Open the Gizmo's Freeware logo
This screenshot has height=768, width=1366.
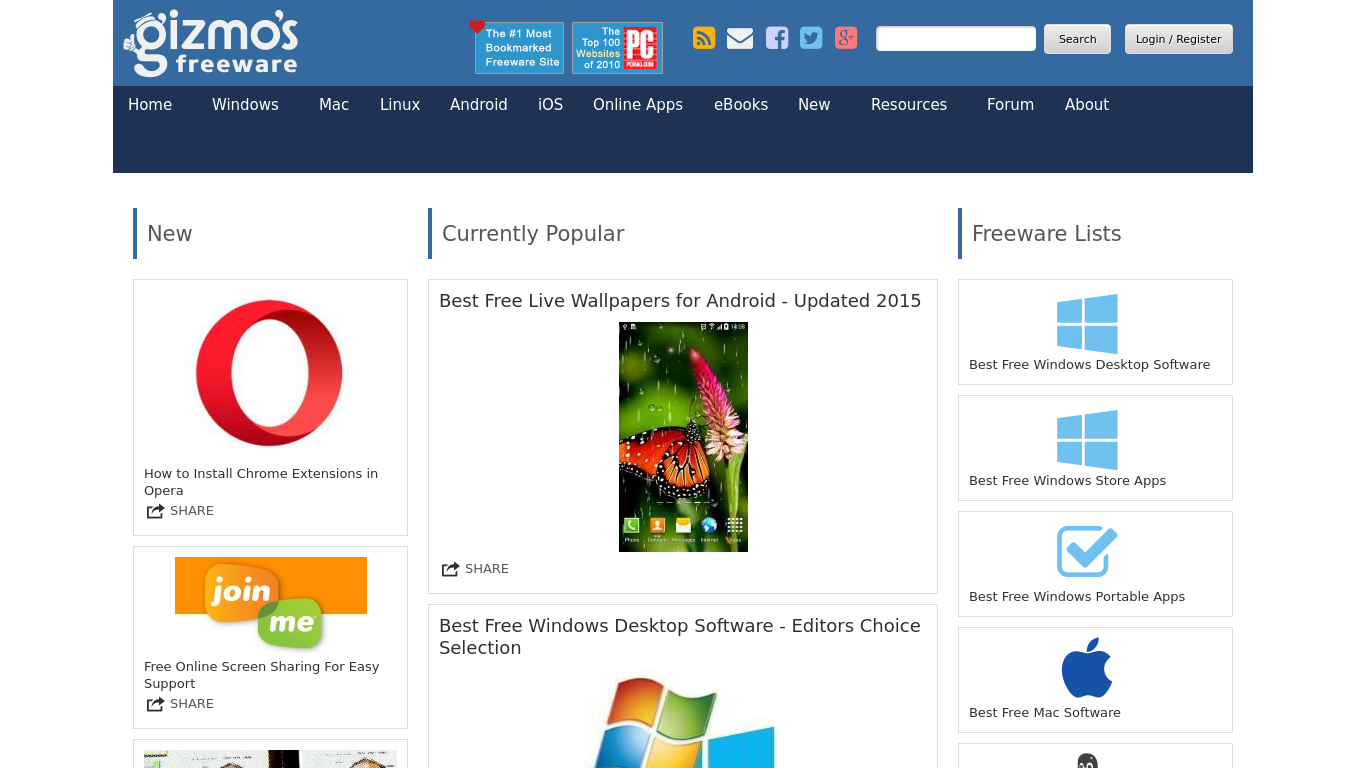point(211,43)
